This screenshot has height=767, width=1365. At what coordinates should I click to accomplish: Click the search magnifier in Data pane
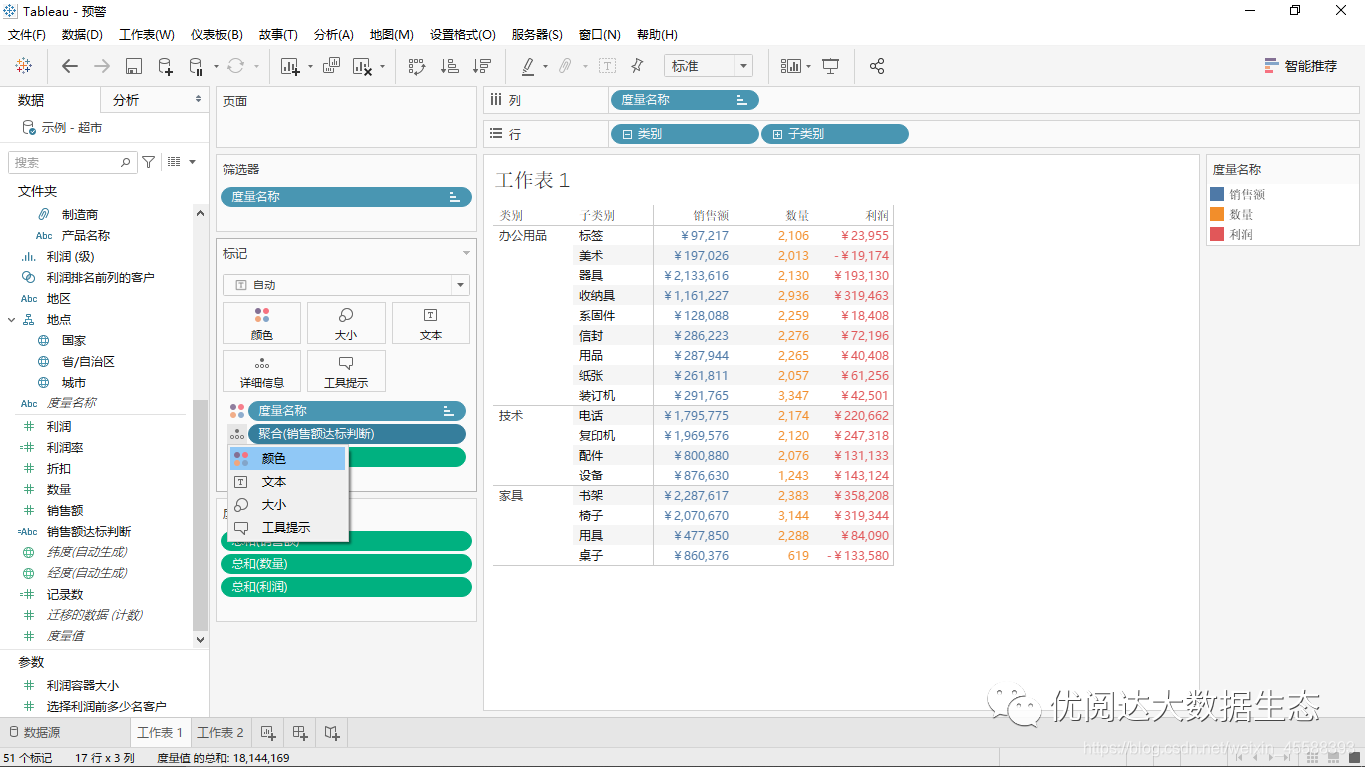click(126, 162)
